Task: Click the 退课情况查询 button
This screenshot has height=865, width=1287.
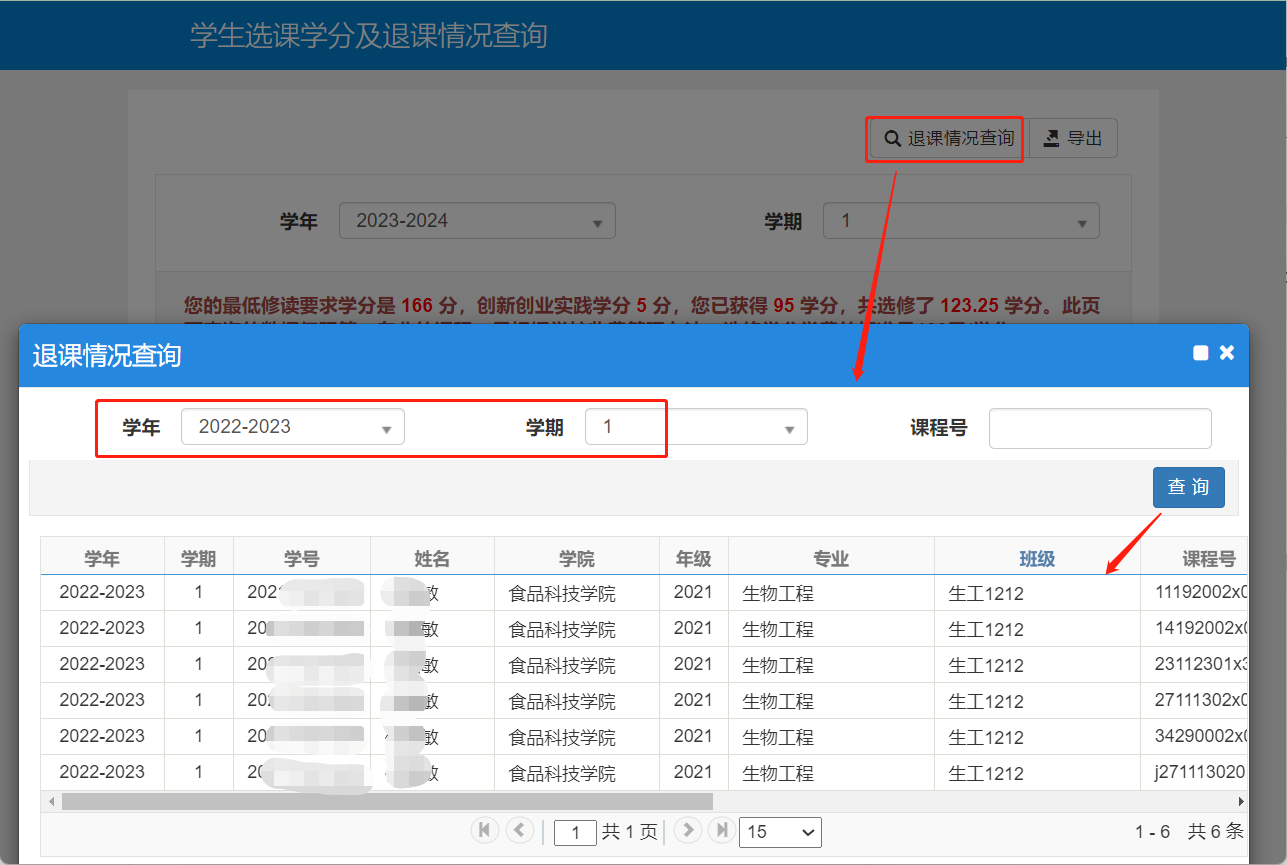Action: pyautogui.click(x=946, y=139)
